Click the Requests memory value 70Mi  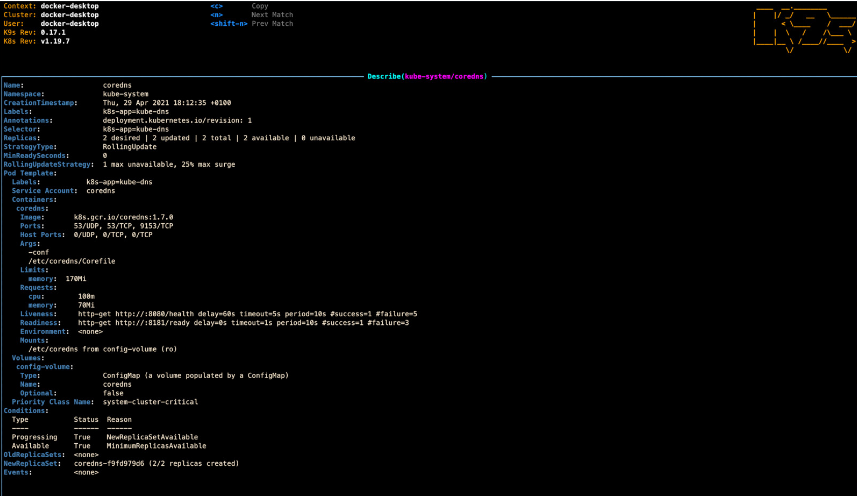pos(86,305)
